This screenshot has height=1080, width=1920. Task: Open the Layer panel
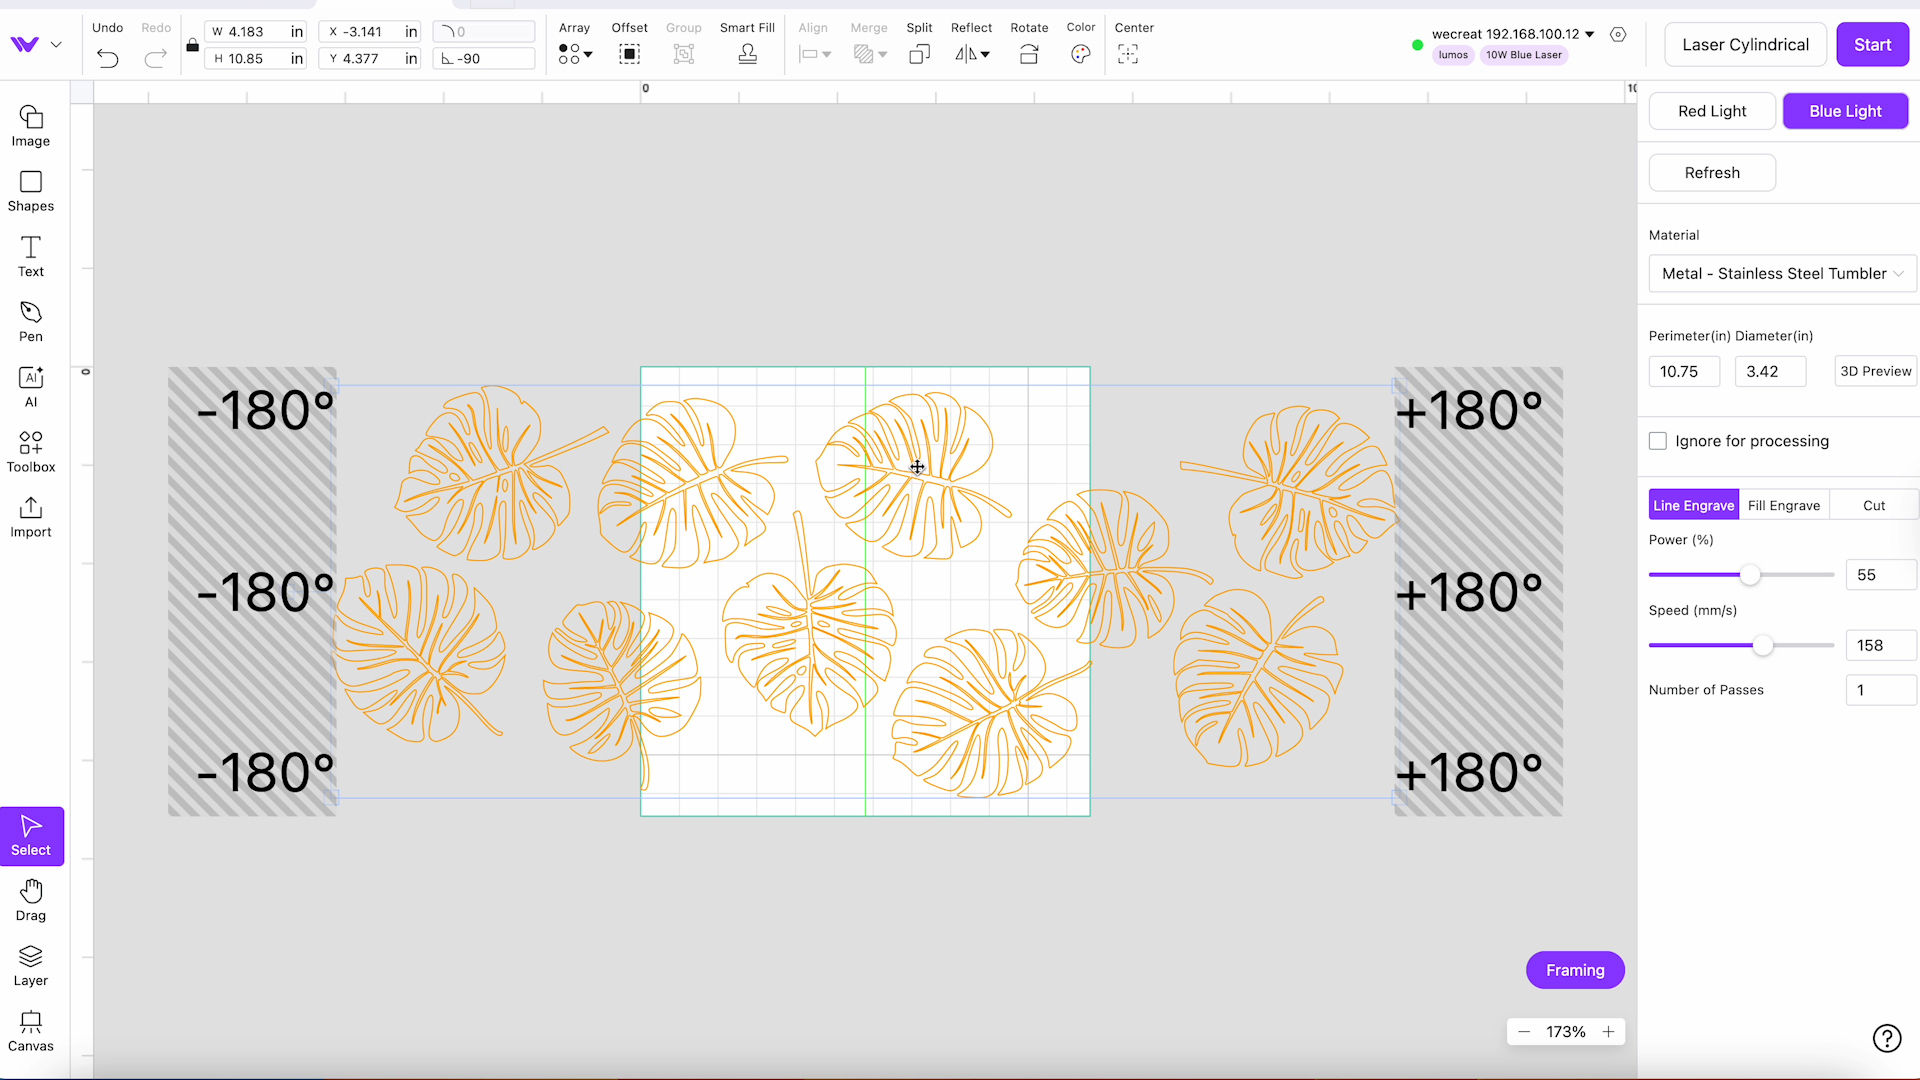tap(30, 965)
